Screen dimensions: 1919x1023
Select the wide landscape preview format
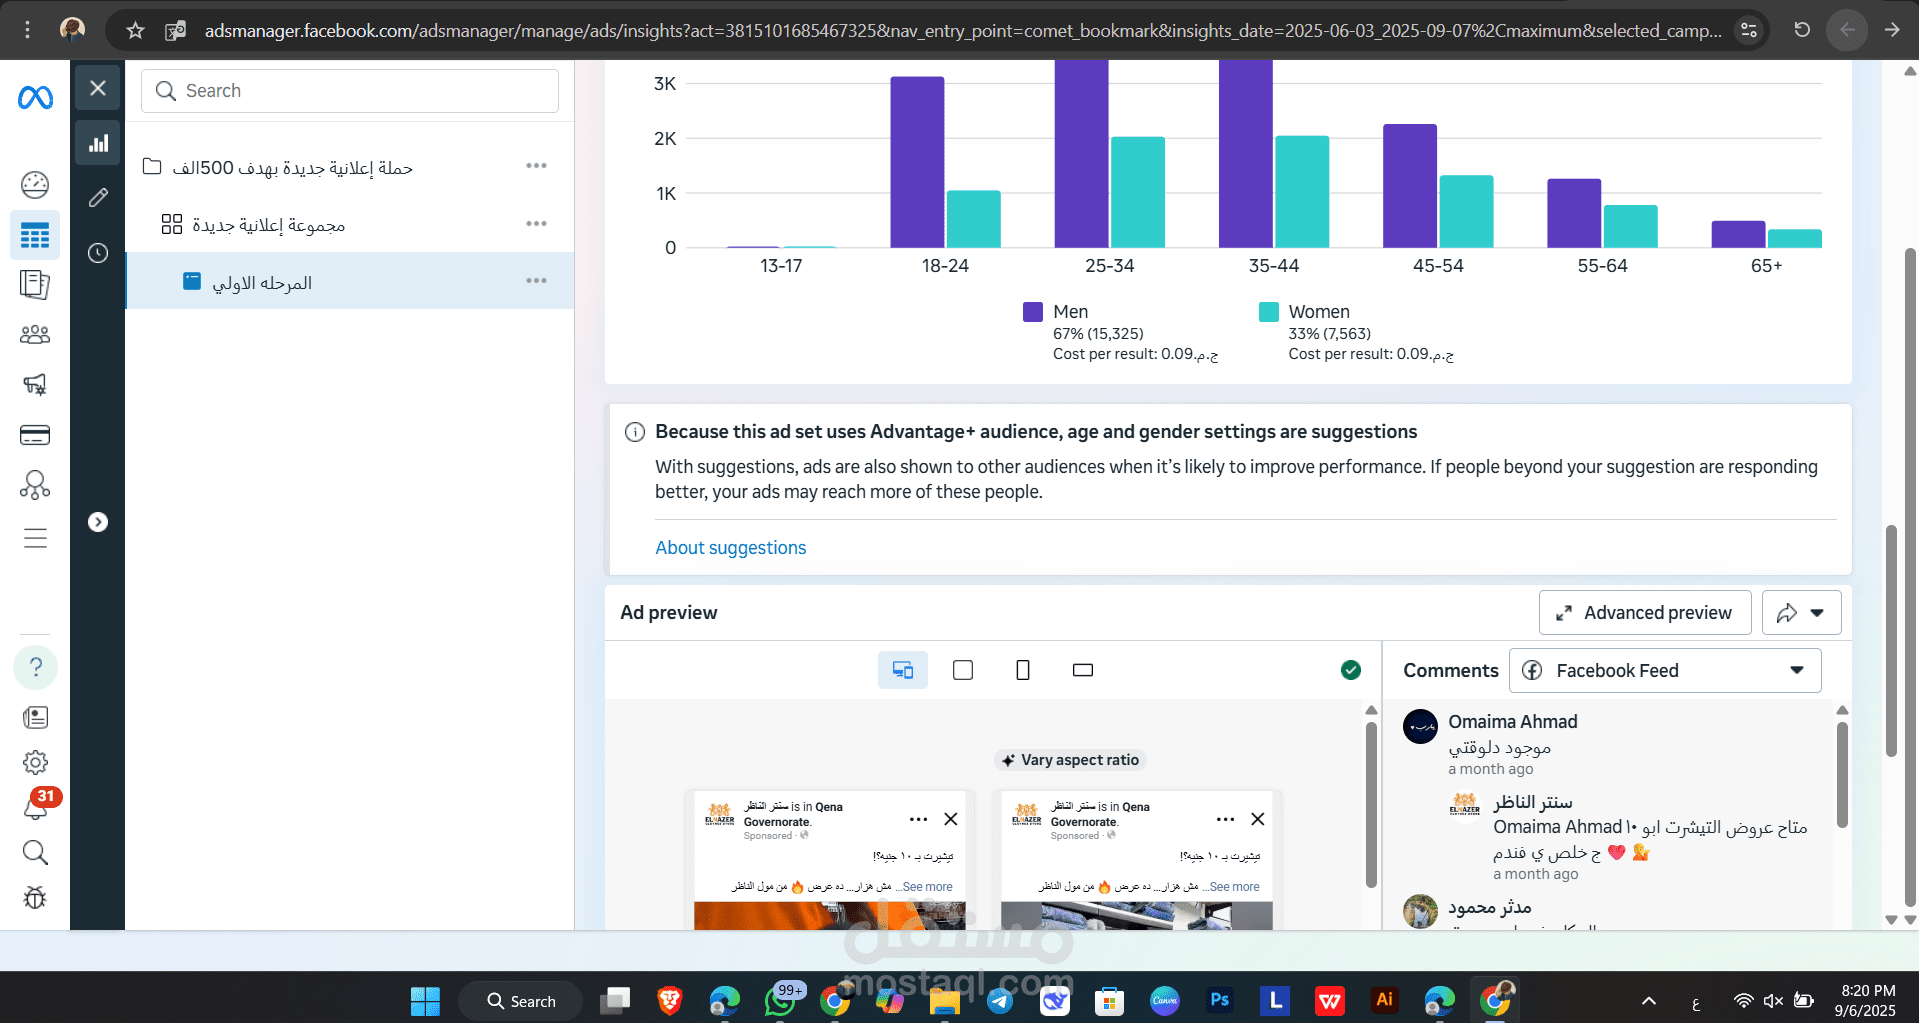tap(1083, 670)
